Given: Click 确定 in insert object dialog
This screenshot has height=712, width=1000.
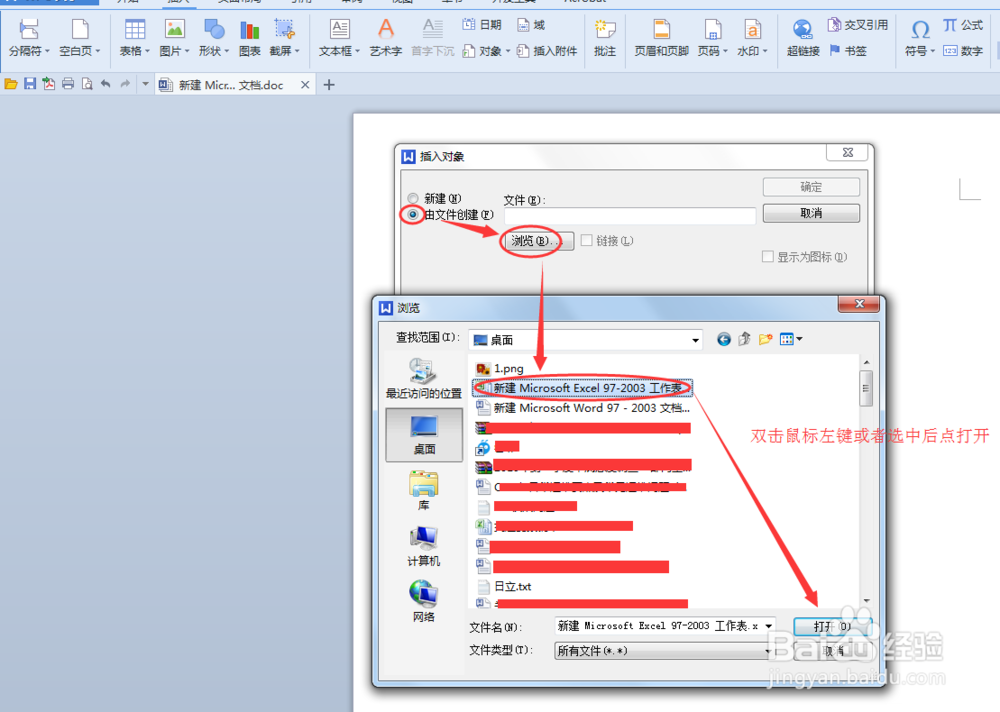Looking at the screenshot, I should point(811,187).
